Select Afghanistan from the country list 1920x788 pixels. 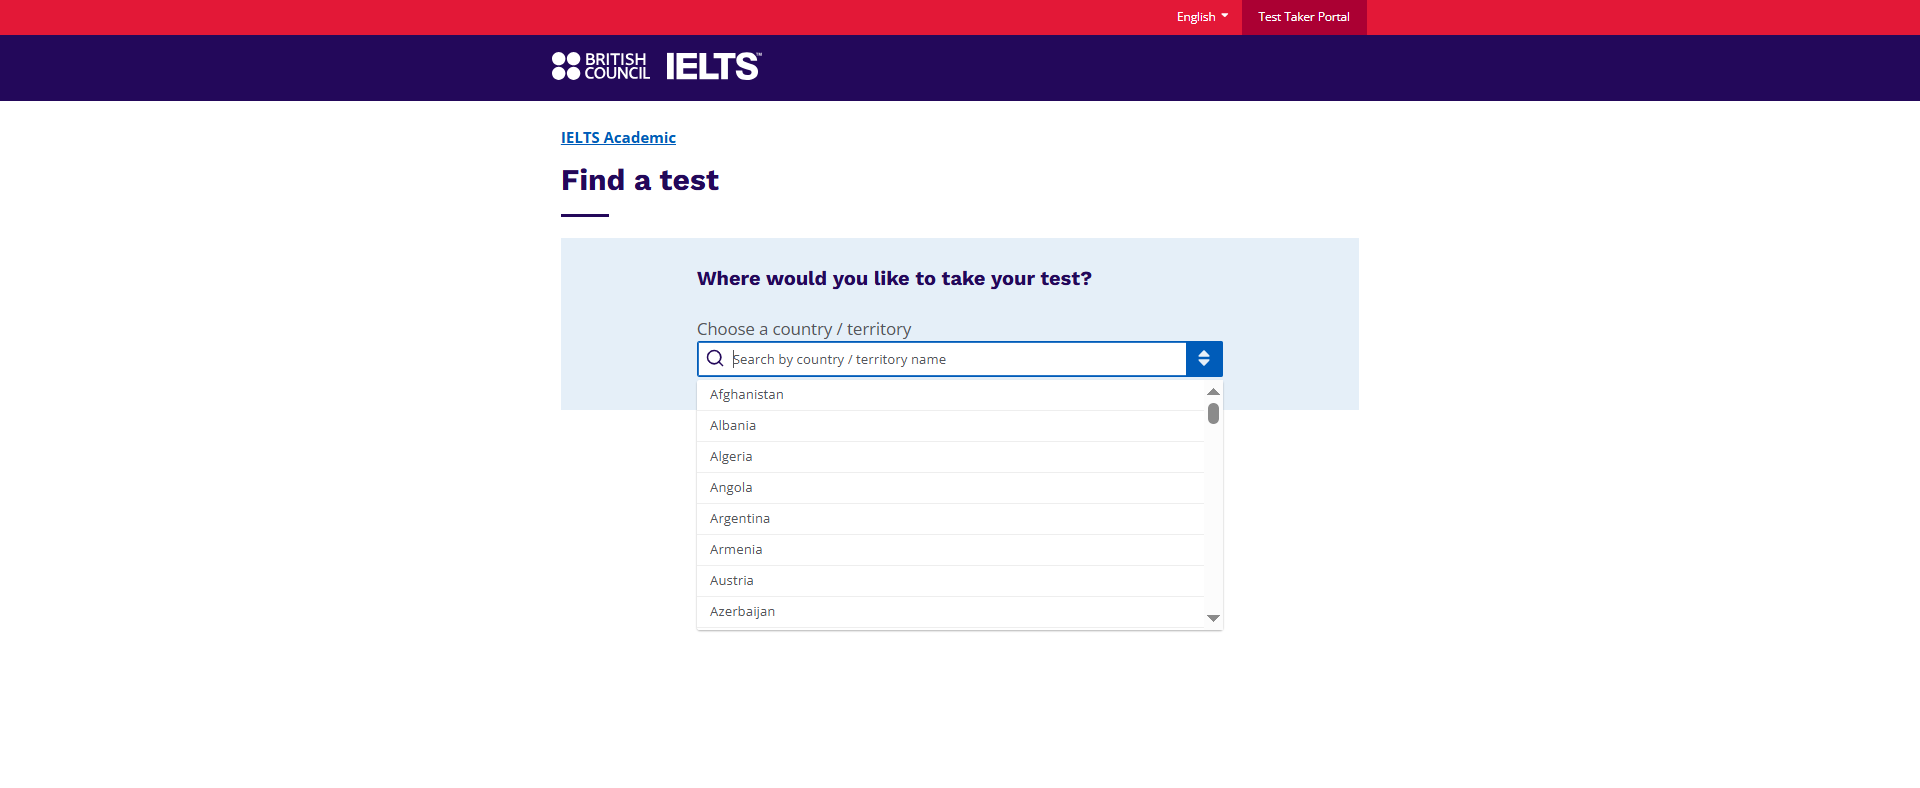(747, 395)
